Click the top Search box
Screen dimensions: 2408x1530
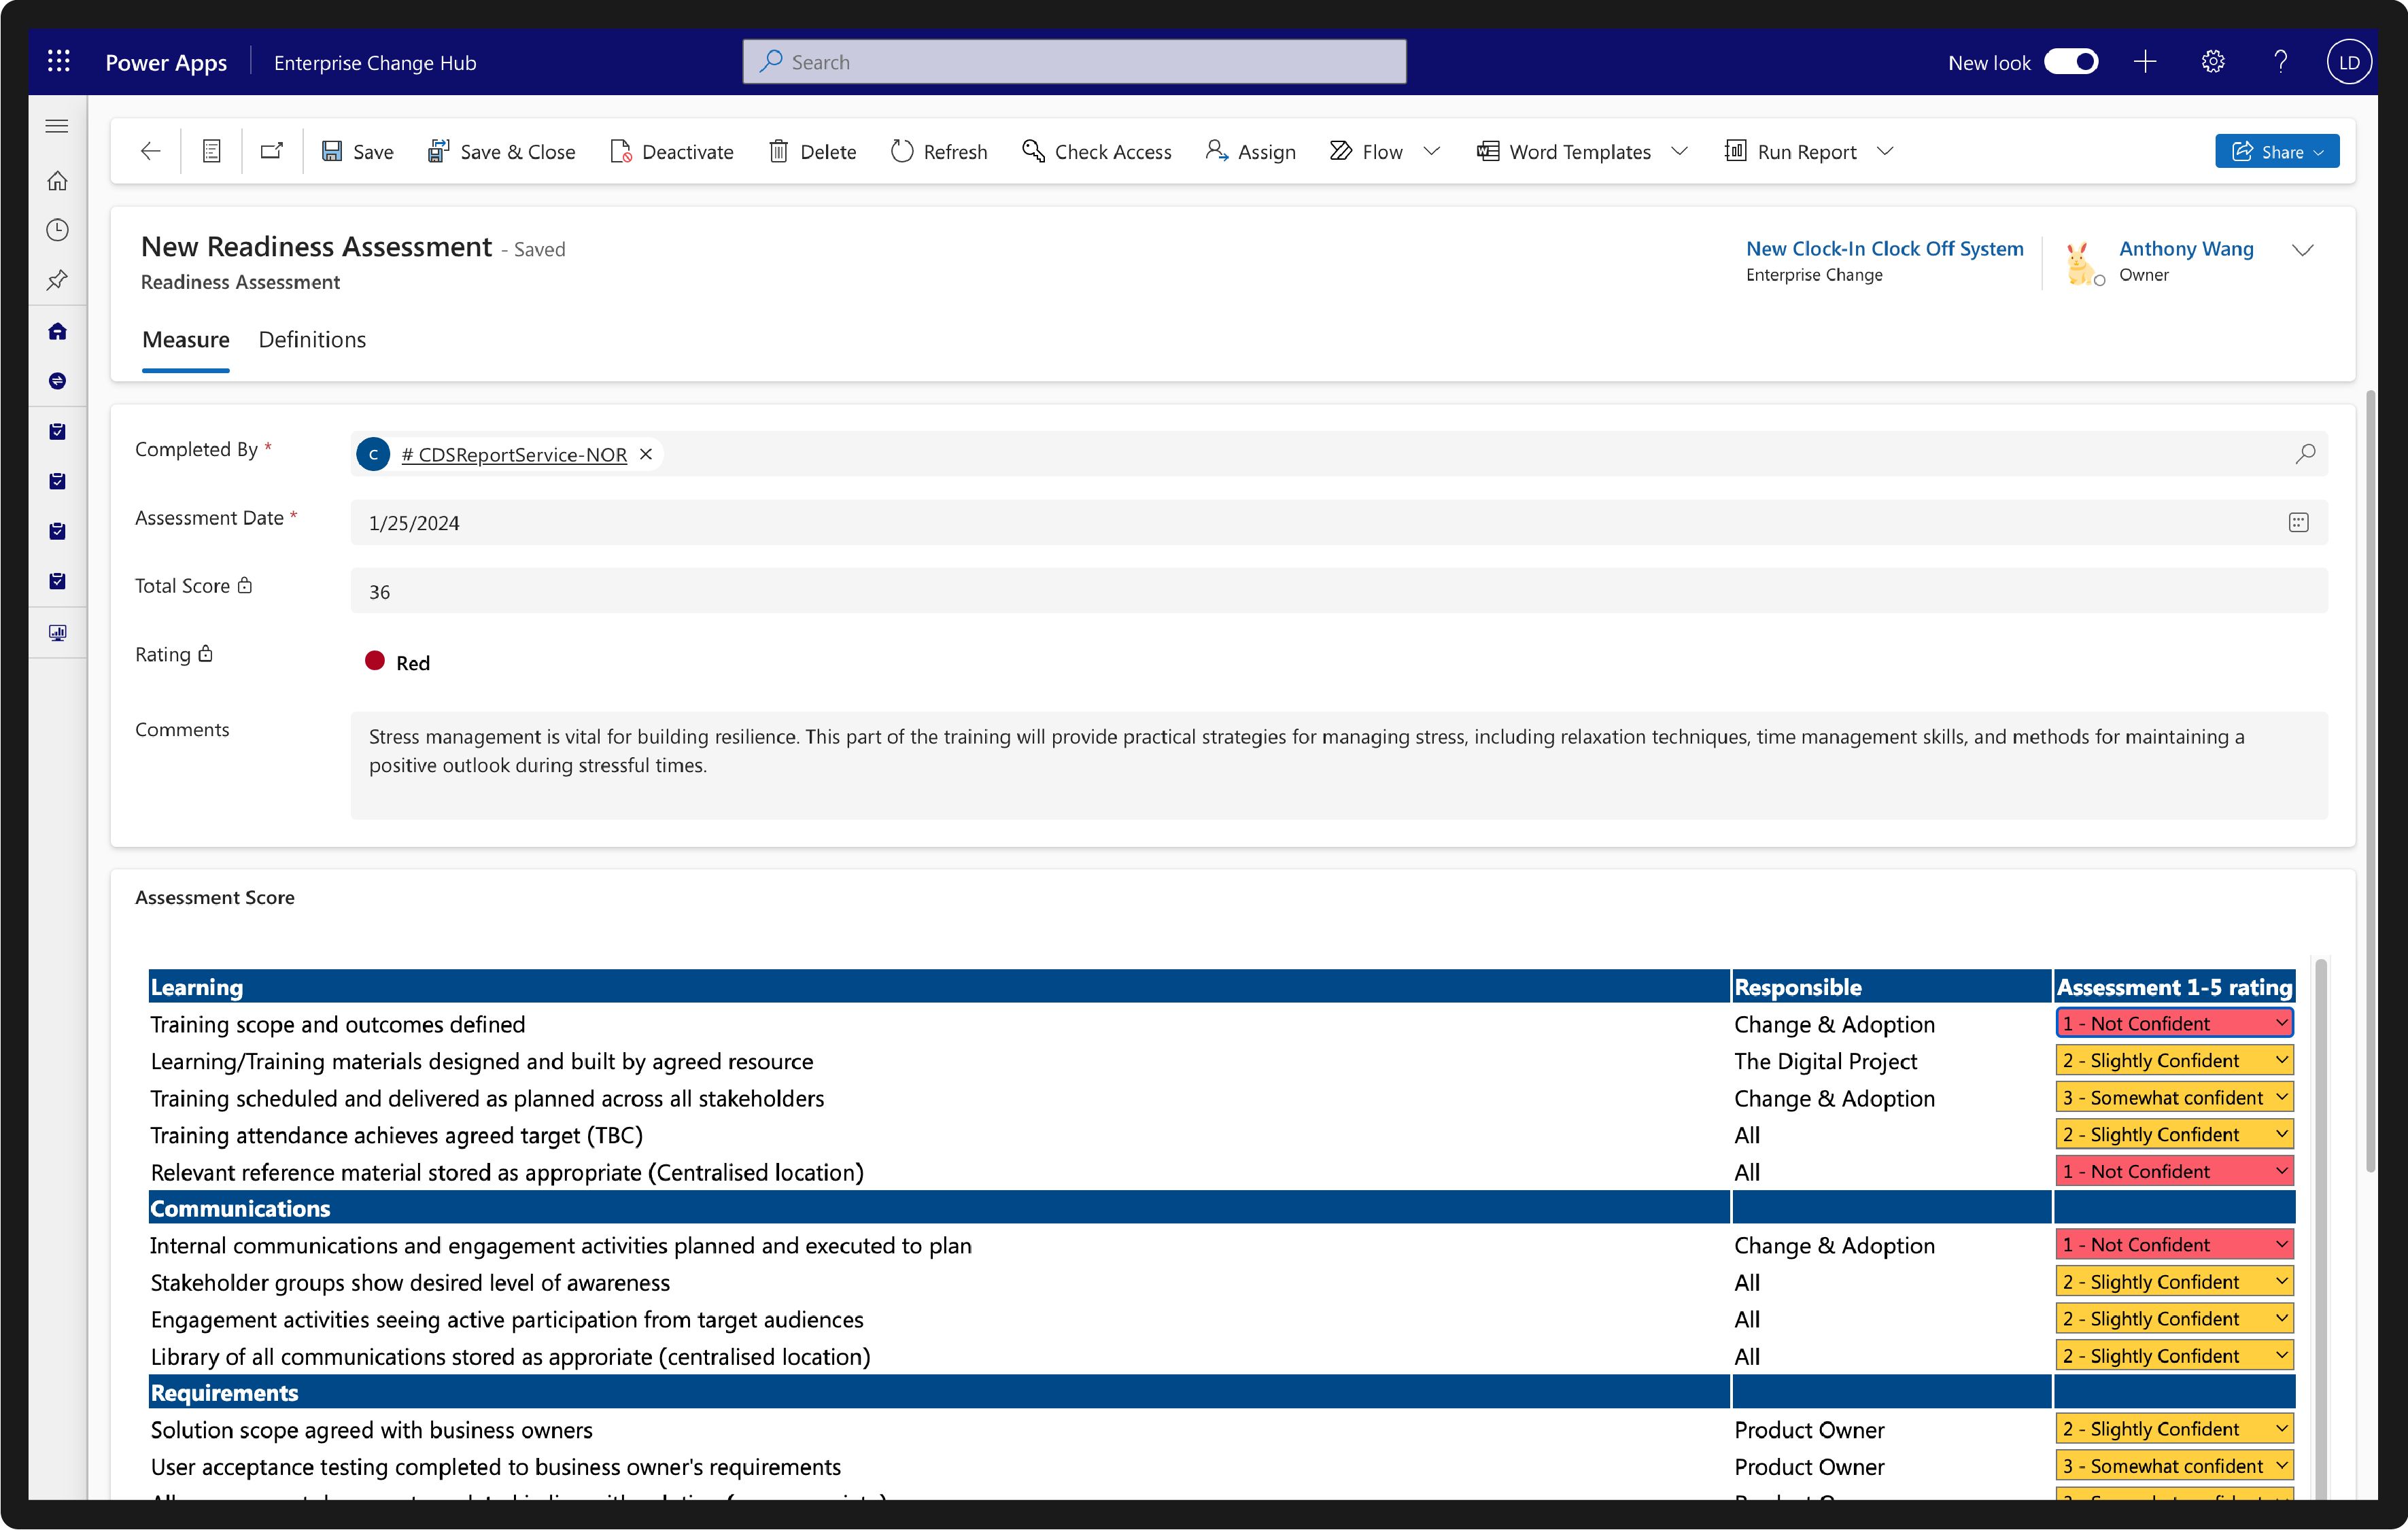tap(1074, 62)
